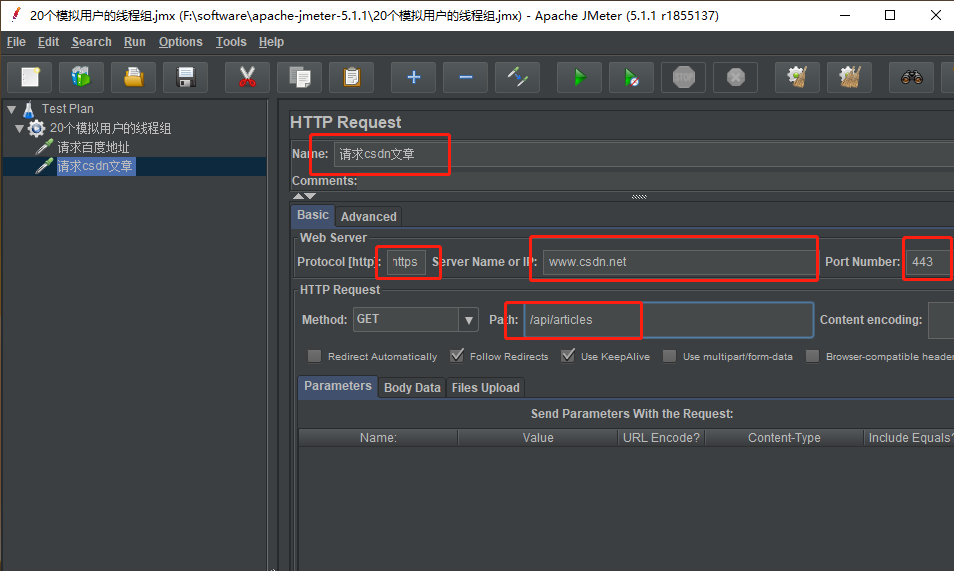
Task: Click the Value column header
Action: pos(538,438)
